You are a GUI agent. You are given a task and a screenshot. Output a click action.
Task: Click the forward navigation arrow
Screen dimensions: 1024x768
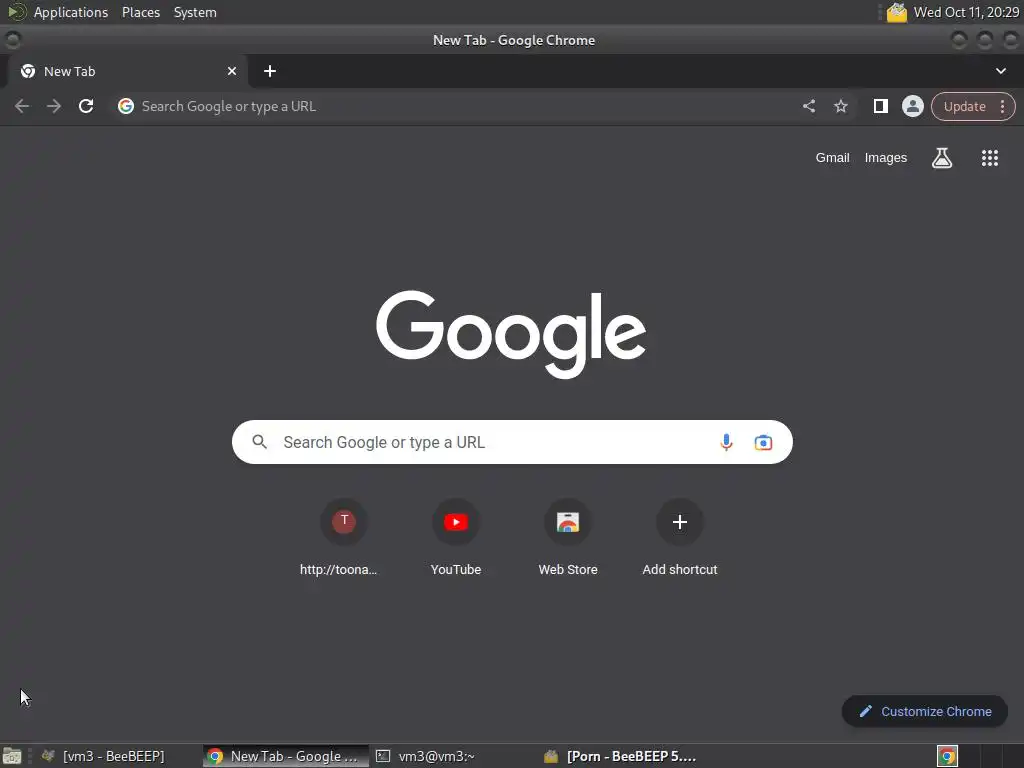point(54,106)
